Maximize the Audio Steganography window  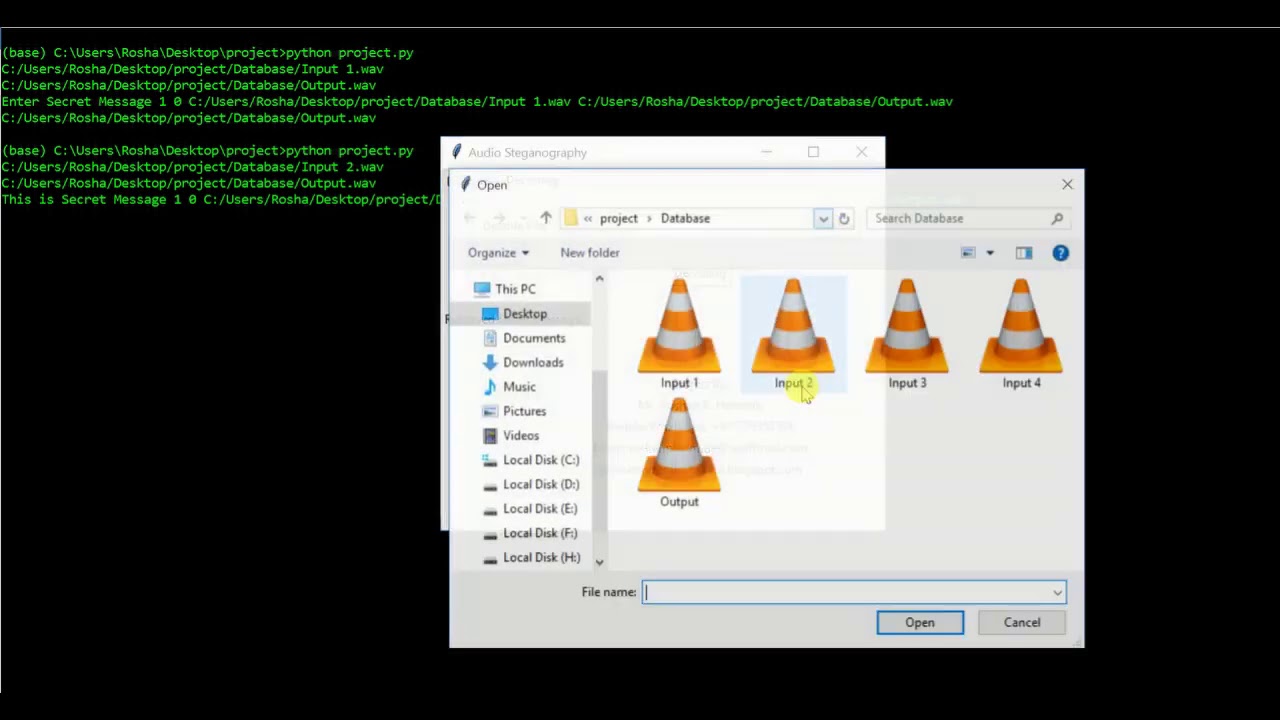(813, 152)
